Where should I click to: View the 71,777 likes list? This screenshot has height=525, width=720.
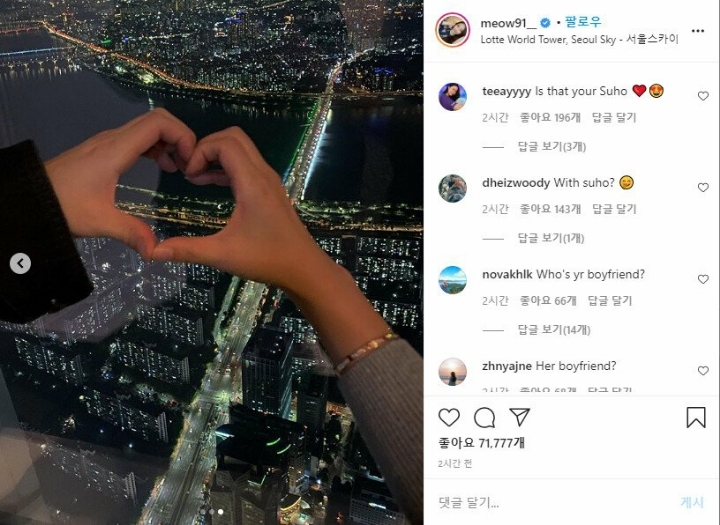click(x=481, y=443)
